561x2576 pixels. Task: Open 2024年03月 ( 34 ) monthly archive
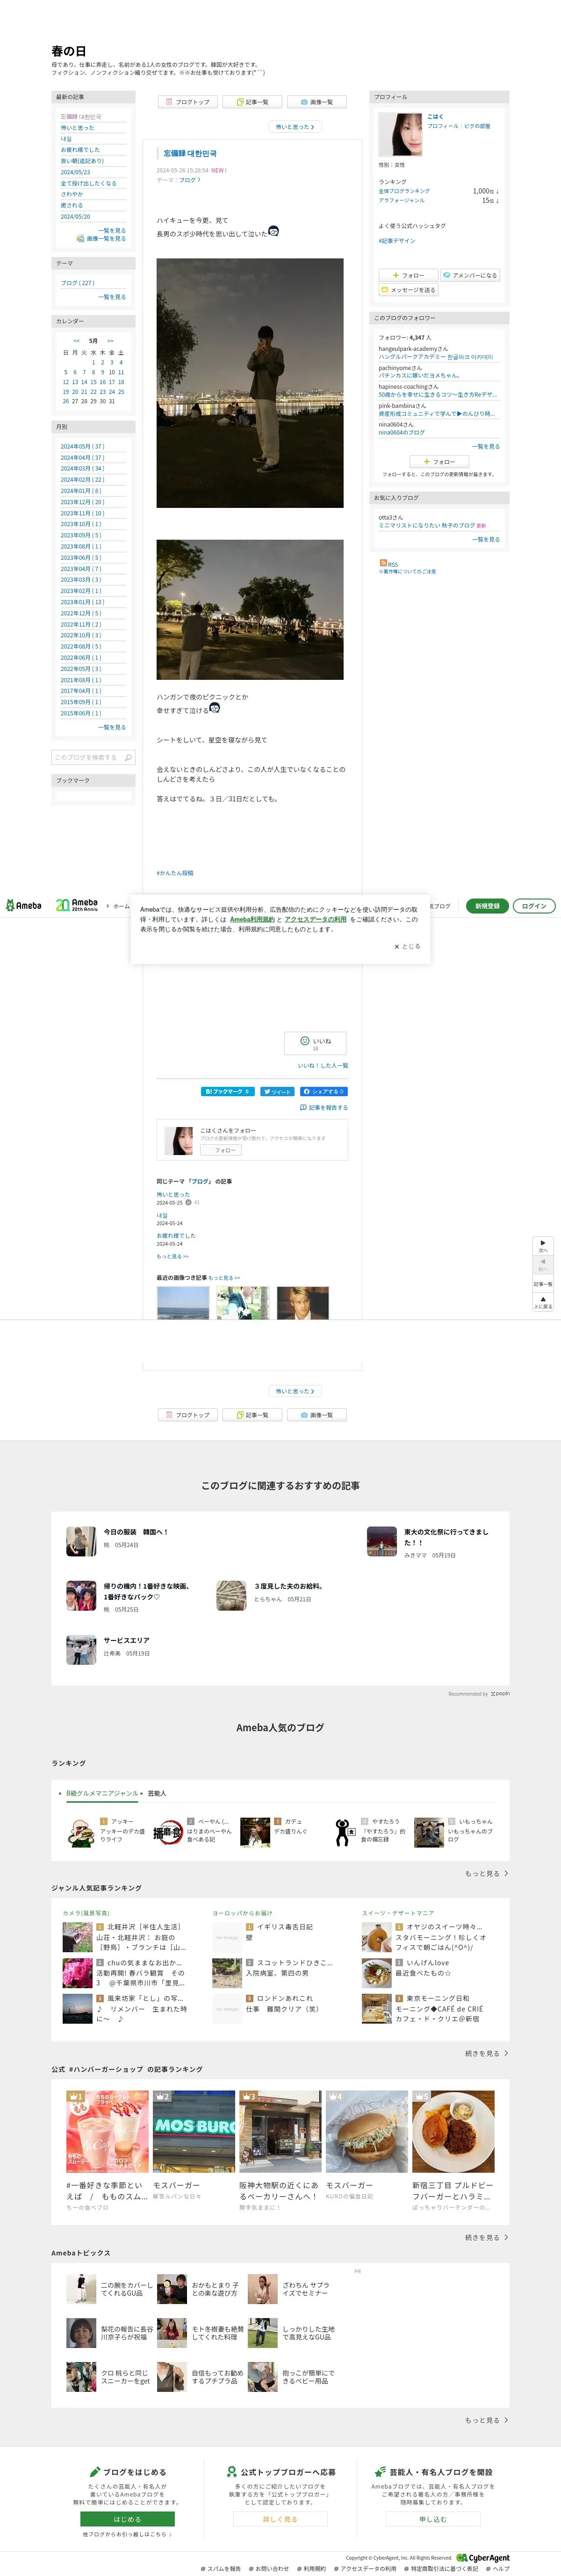[x=82, y=469]
